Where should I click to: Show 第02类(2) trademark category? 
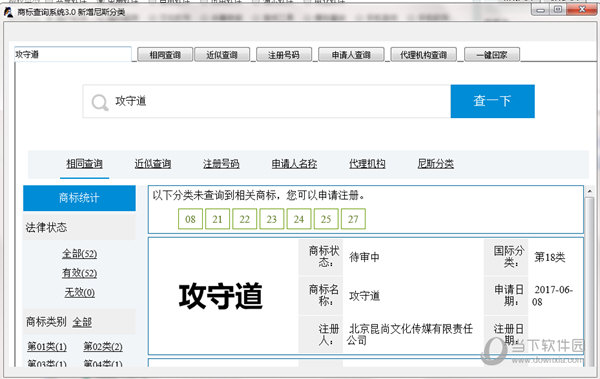(103, 346)
